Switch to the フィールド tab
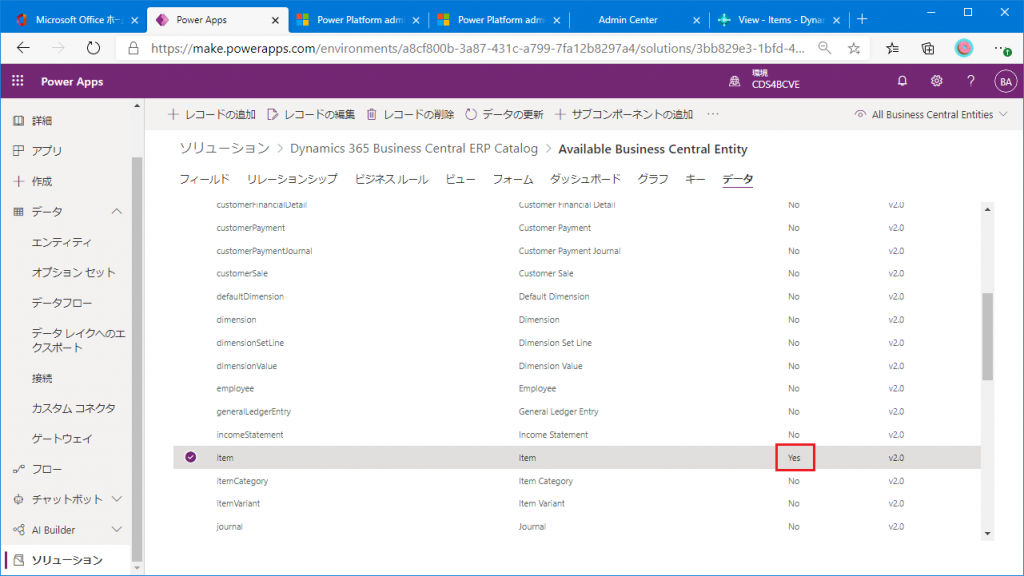1024x576 pixels. point(204,179)
